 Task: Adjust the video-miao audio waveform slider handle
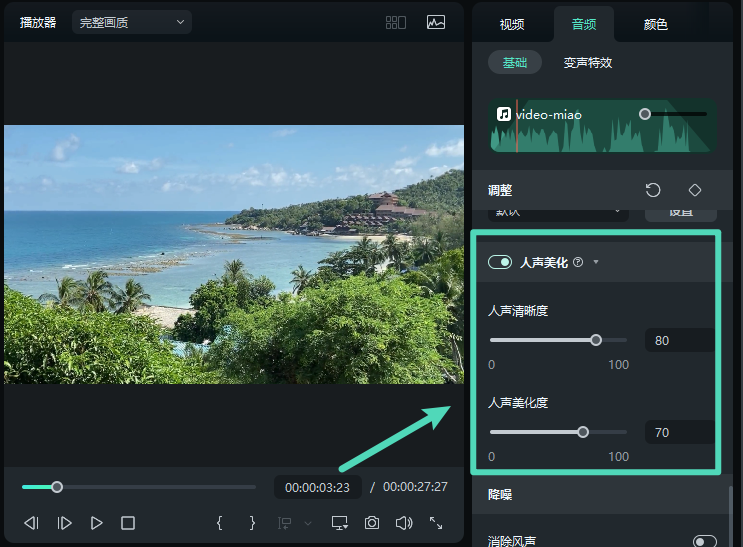(x=644, y=114)
